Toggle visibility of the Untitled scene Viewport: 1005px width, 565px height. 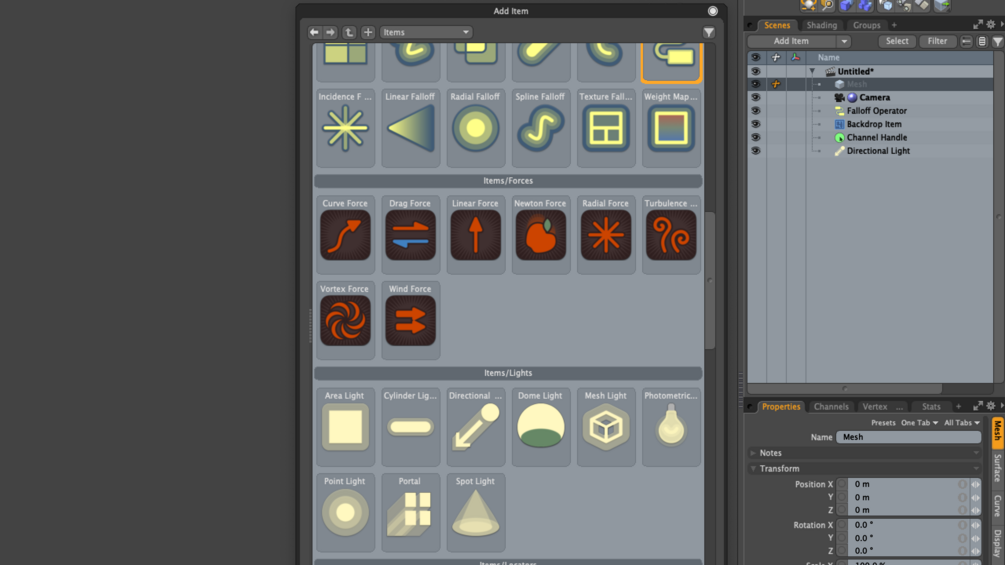(x=756, y=71)
